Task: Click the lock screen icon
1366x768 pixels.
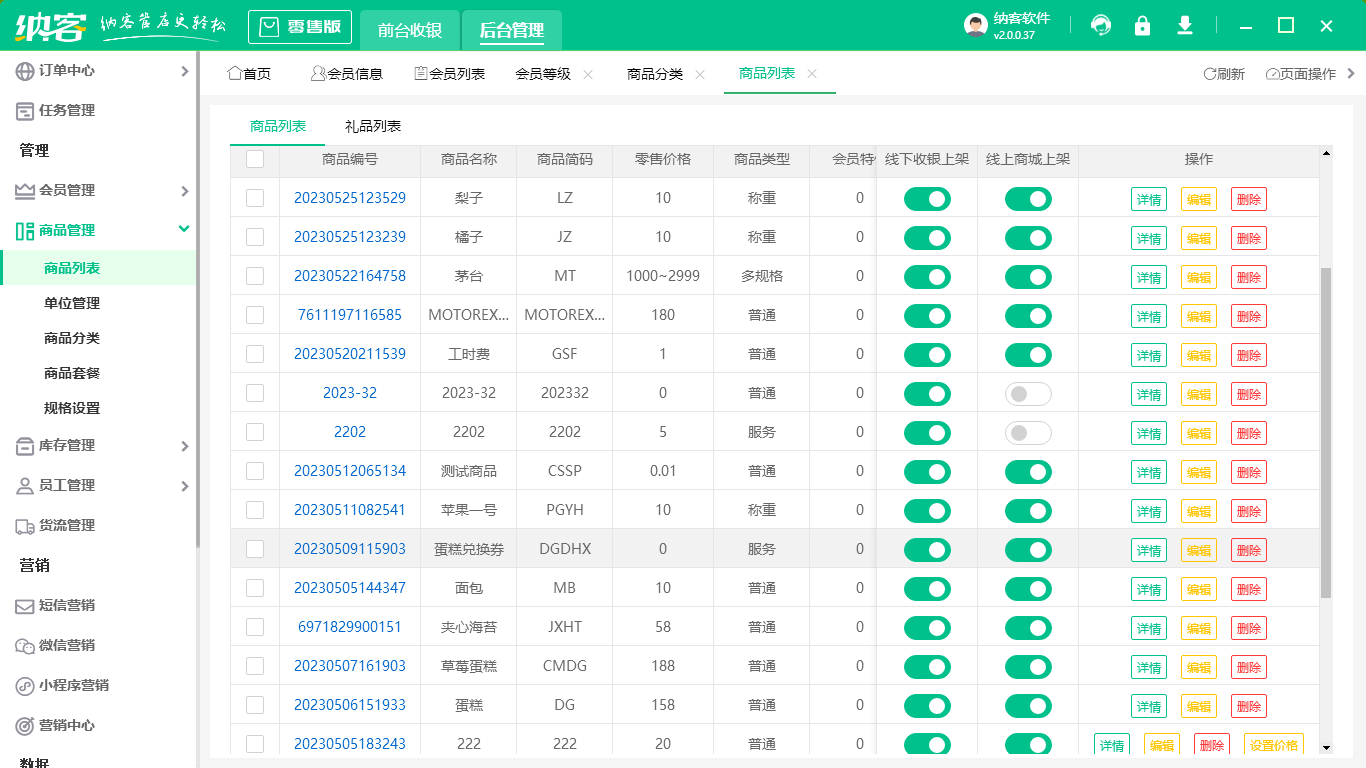Action: pyautogui.click(x=1143, y=25)
